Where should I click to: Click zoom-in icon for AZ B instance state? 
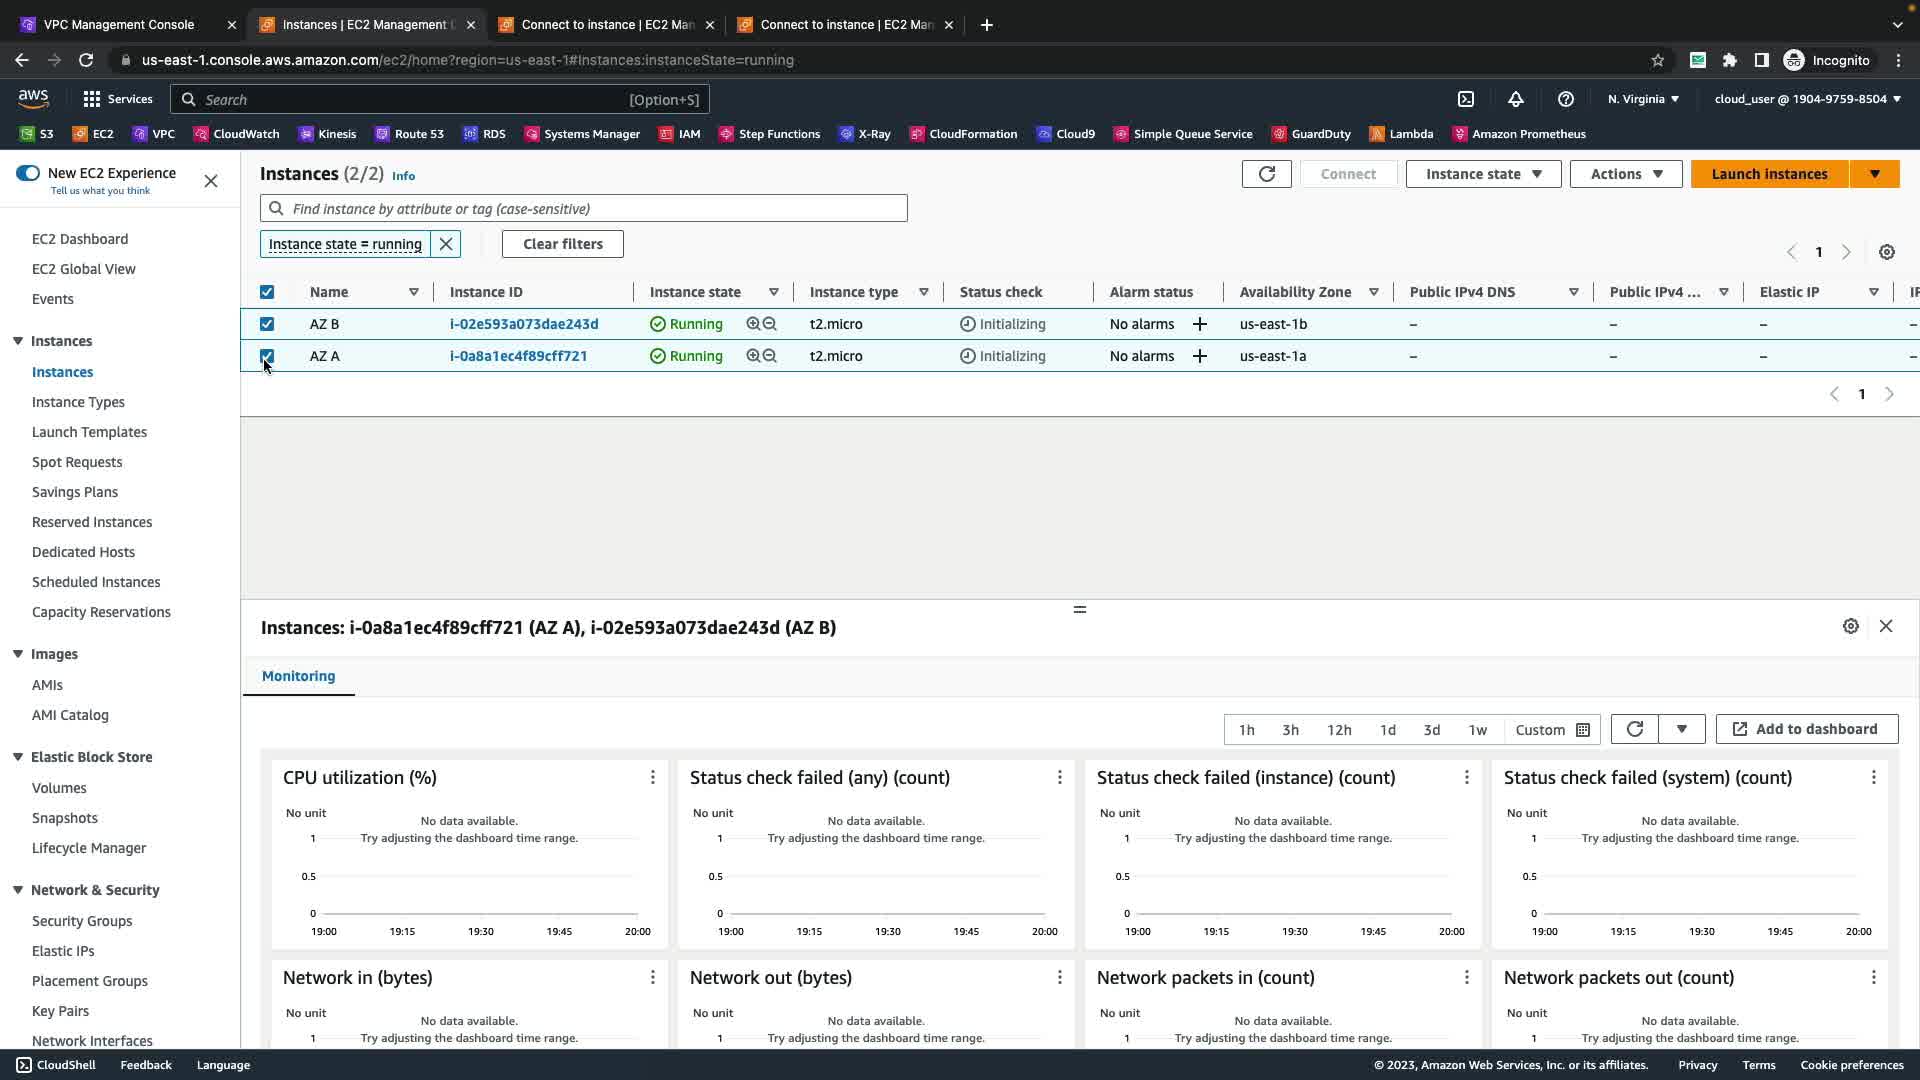point(753,324)
